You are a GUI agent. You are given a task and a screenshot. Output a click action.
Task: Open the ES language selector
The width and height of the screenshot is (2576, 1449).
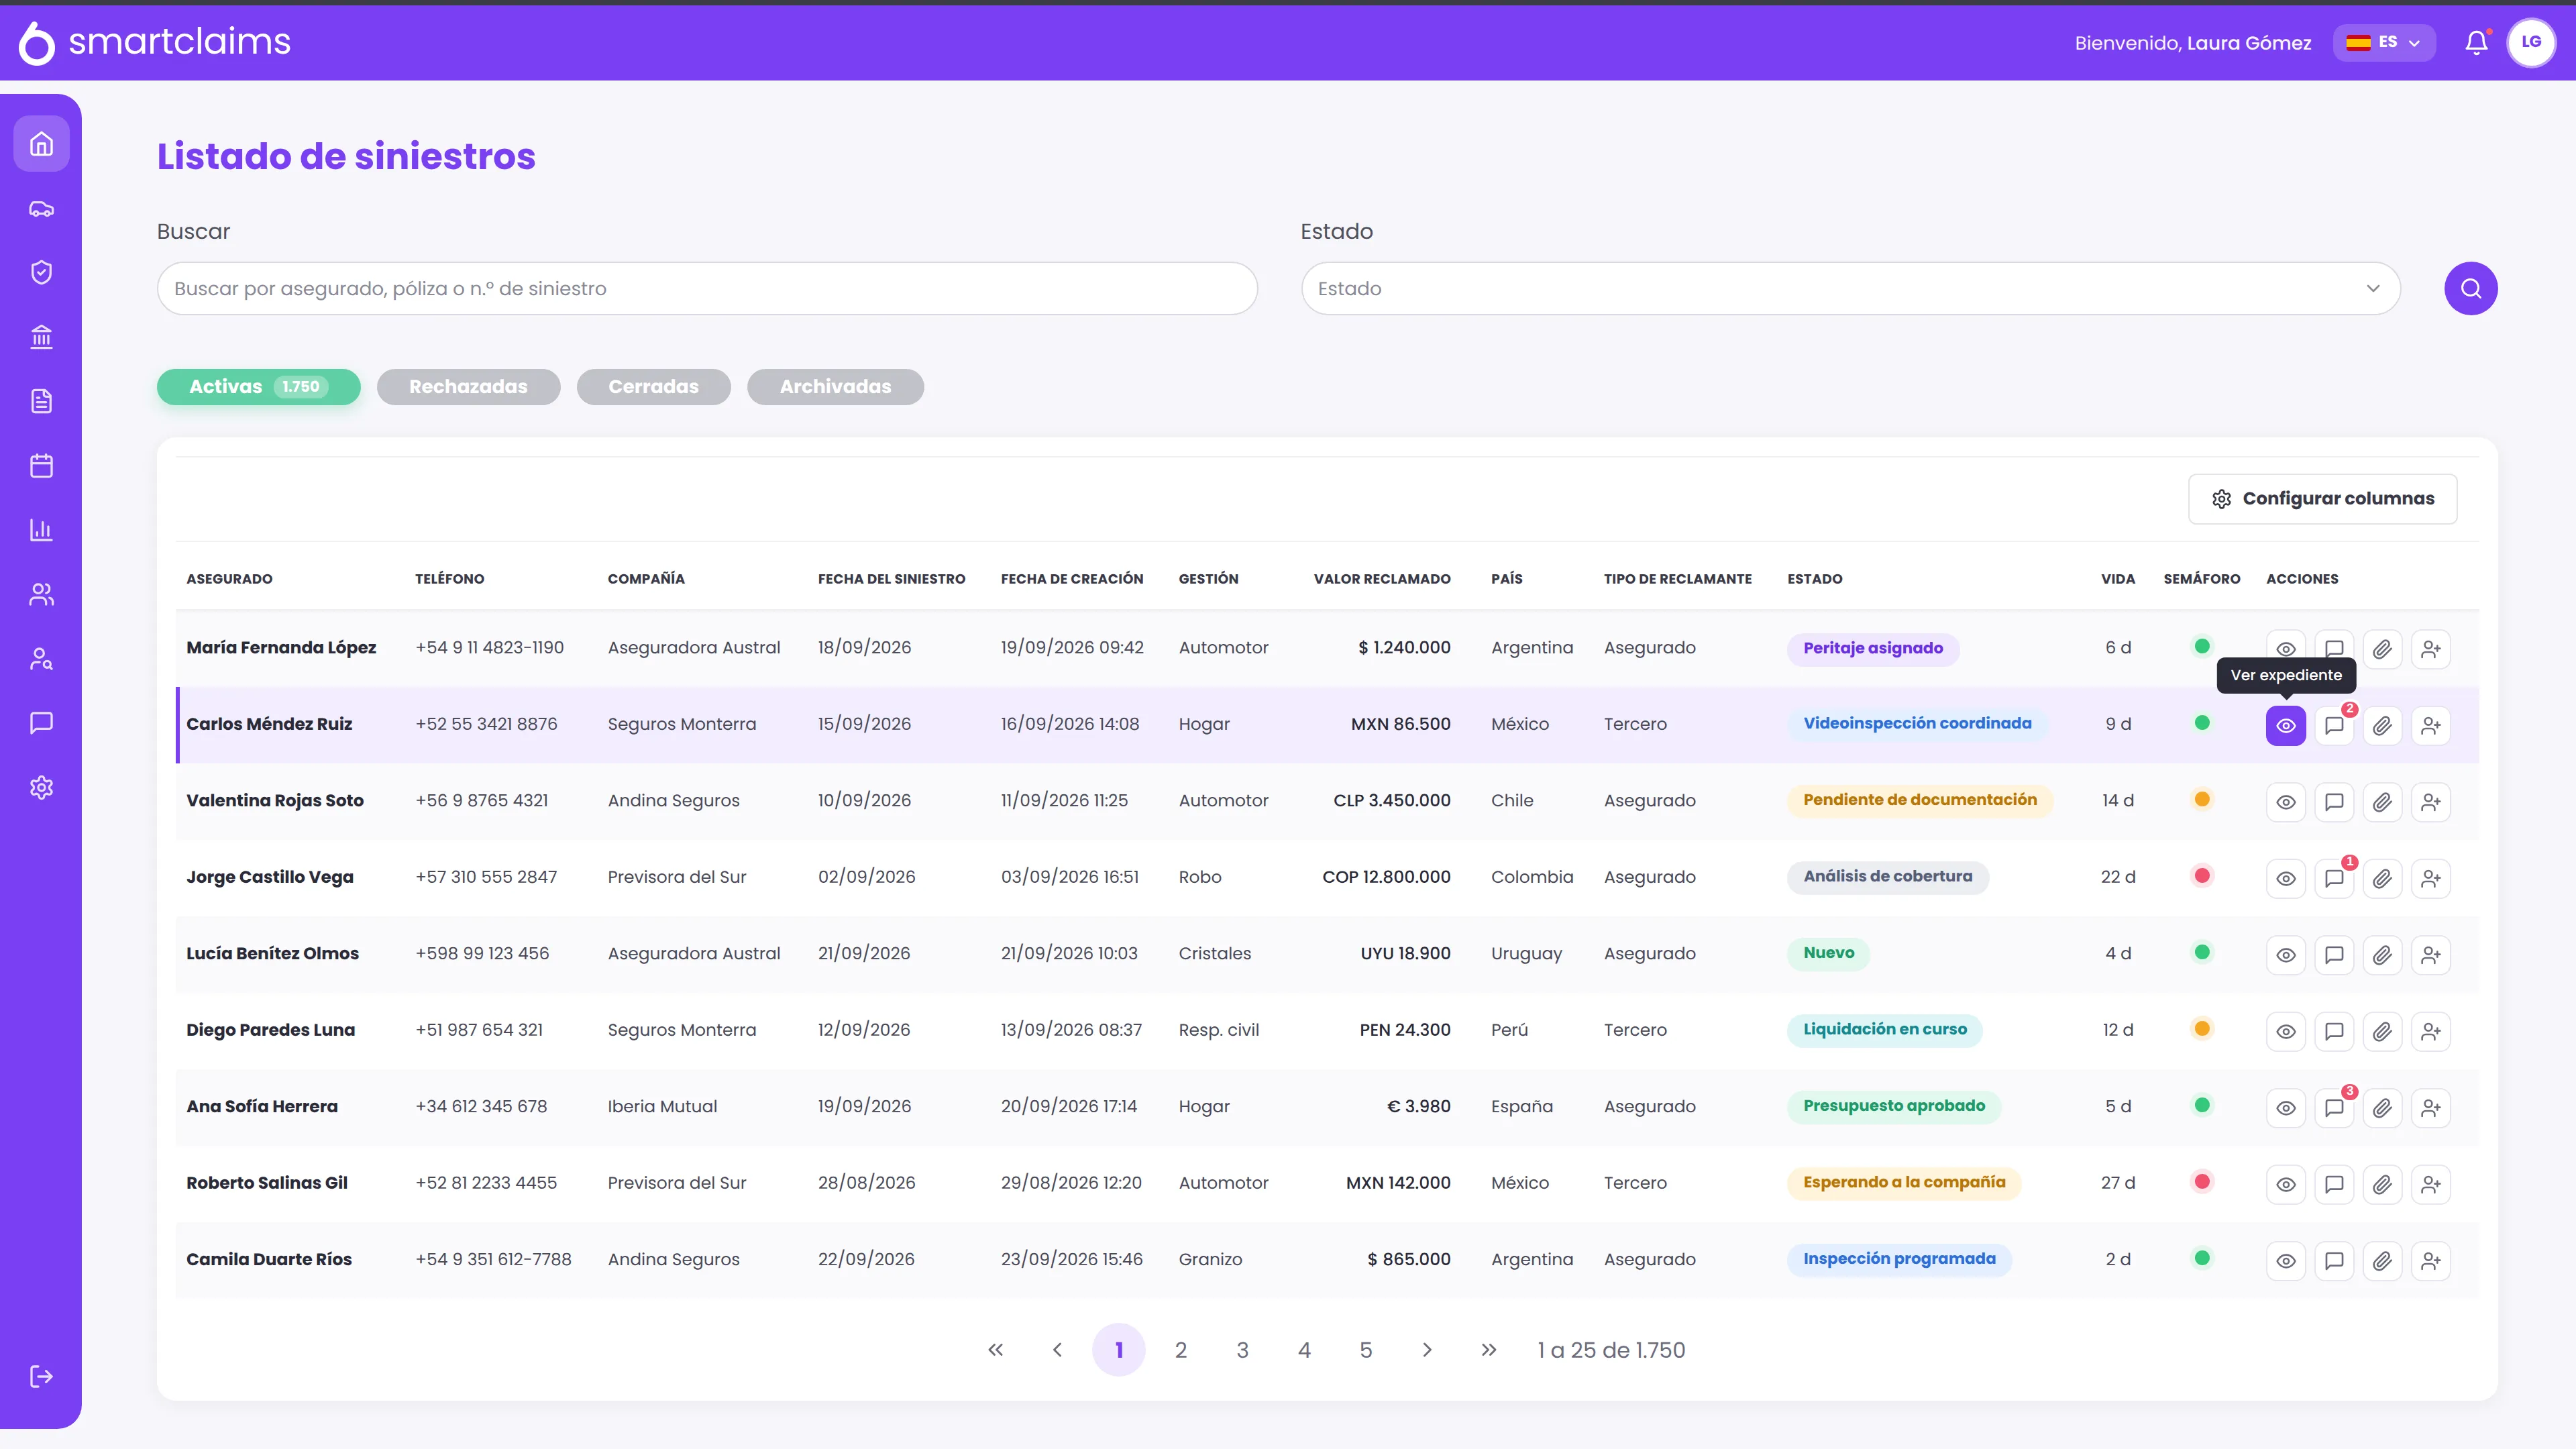point(2383,42)
